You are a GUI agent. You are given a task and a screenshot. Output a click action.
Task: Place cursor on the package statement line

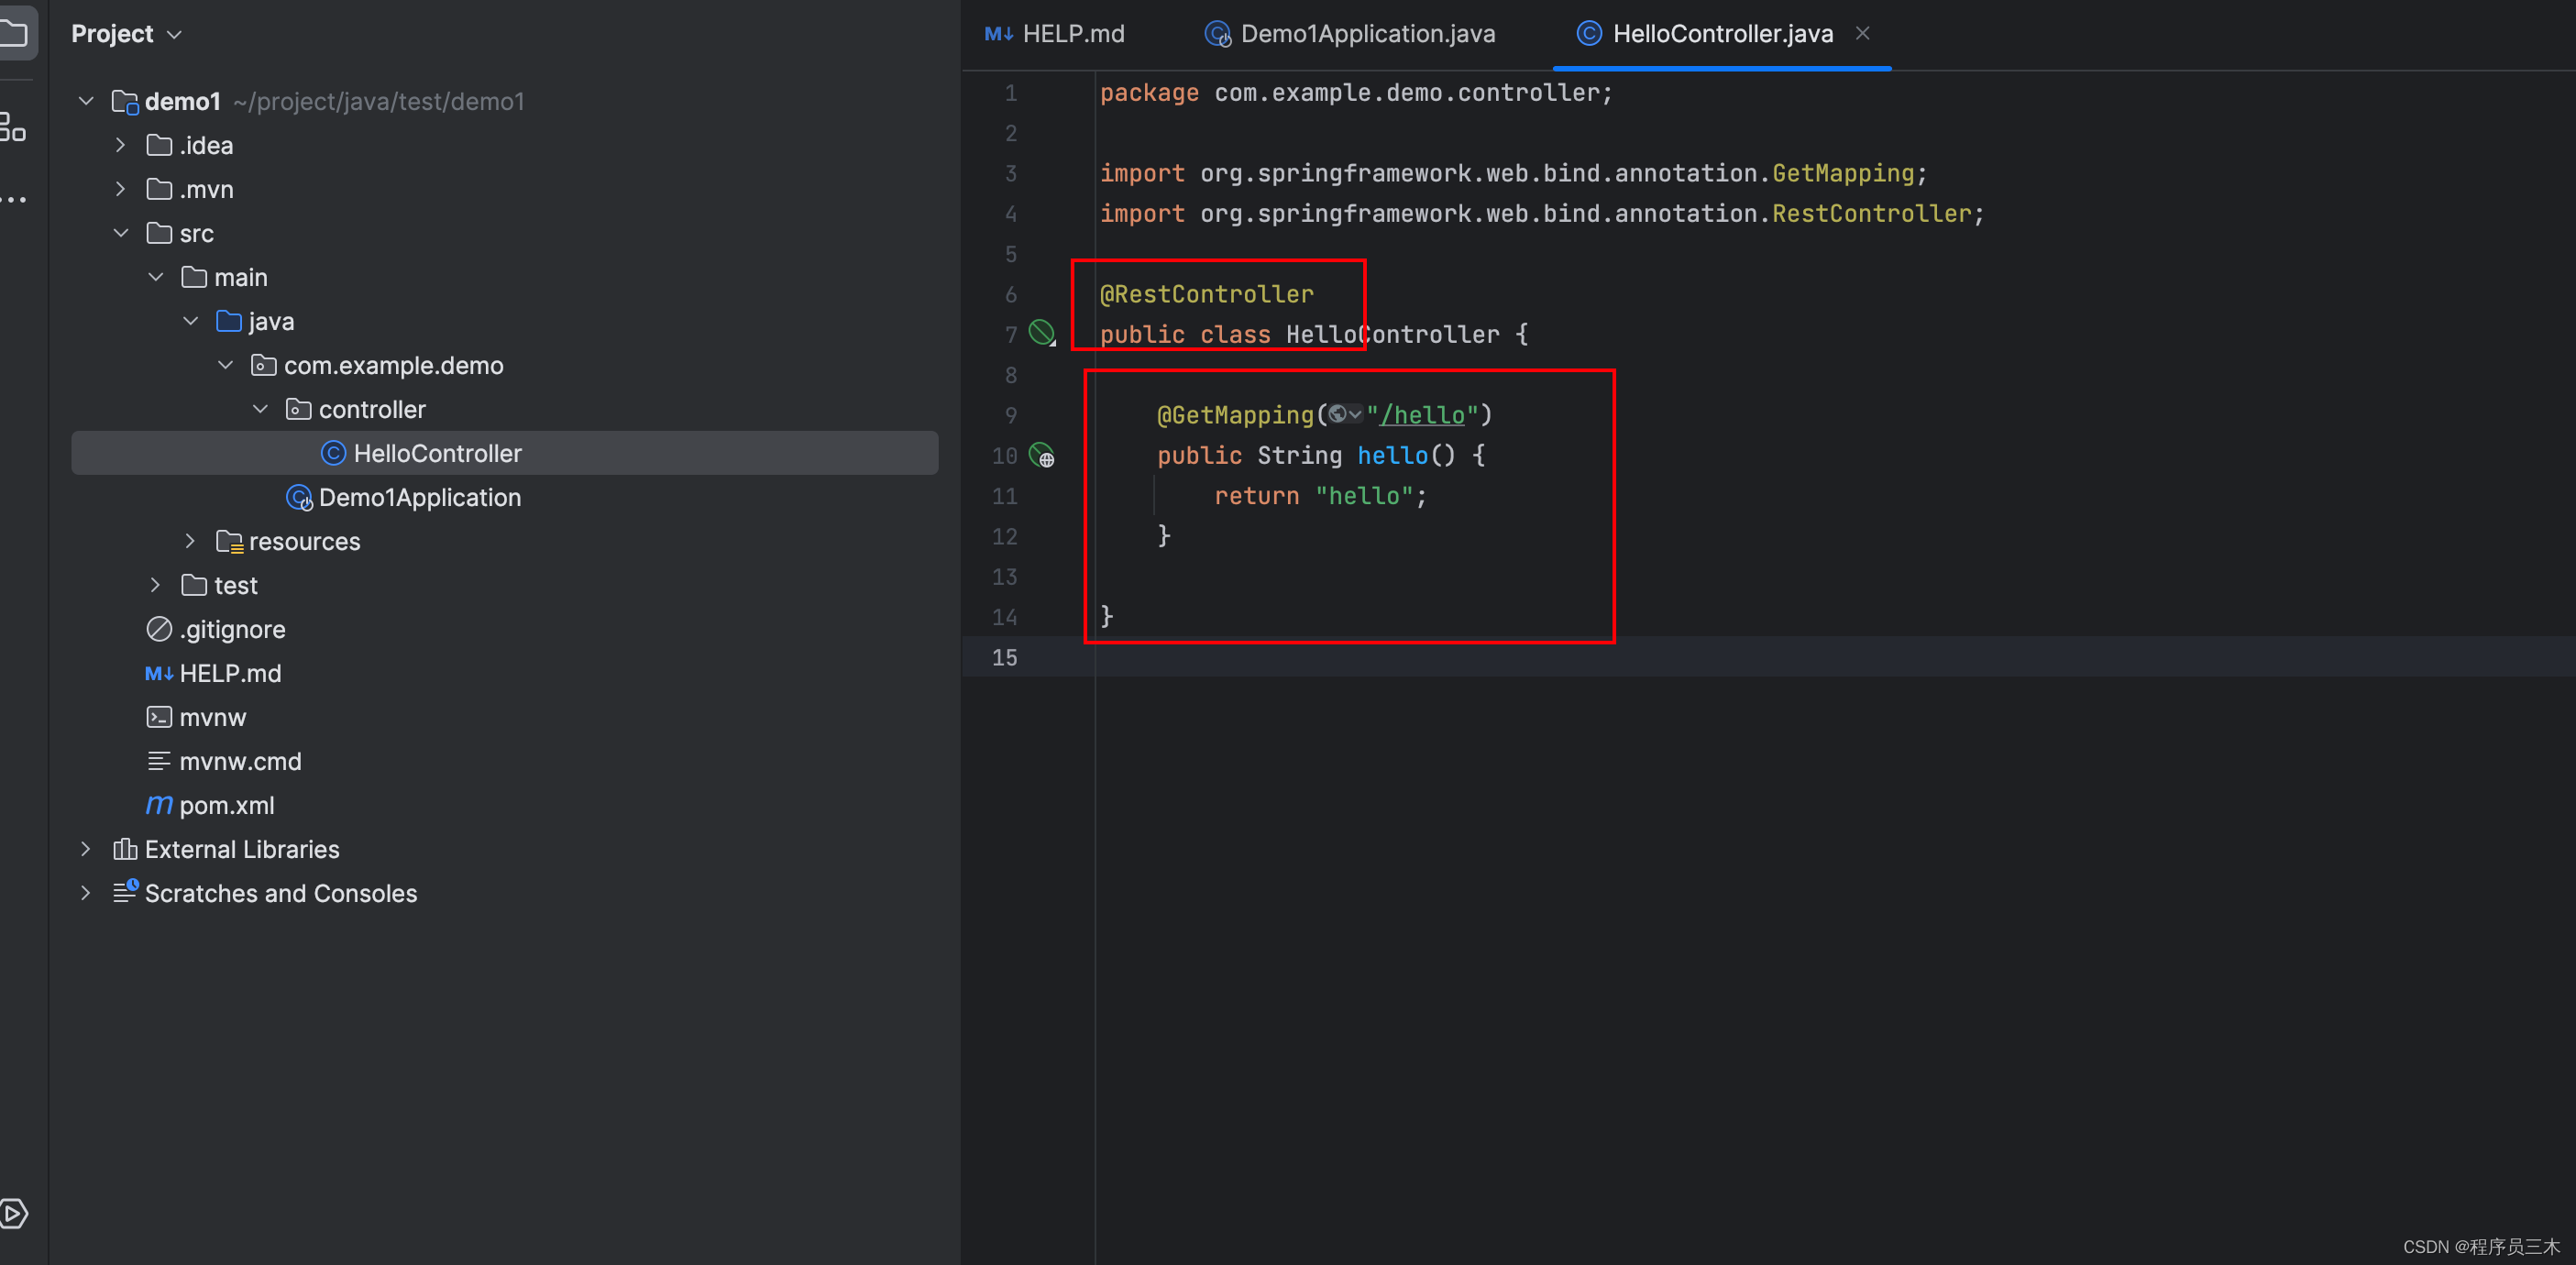[1356, 93]
